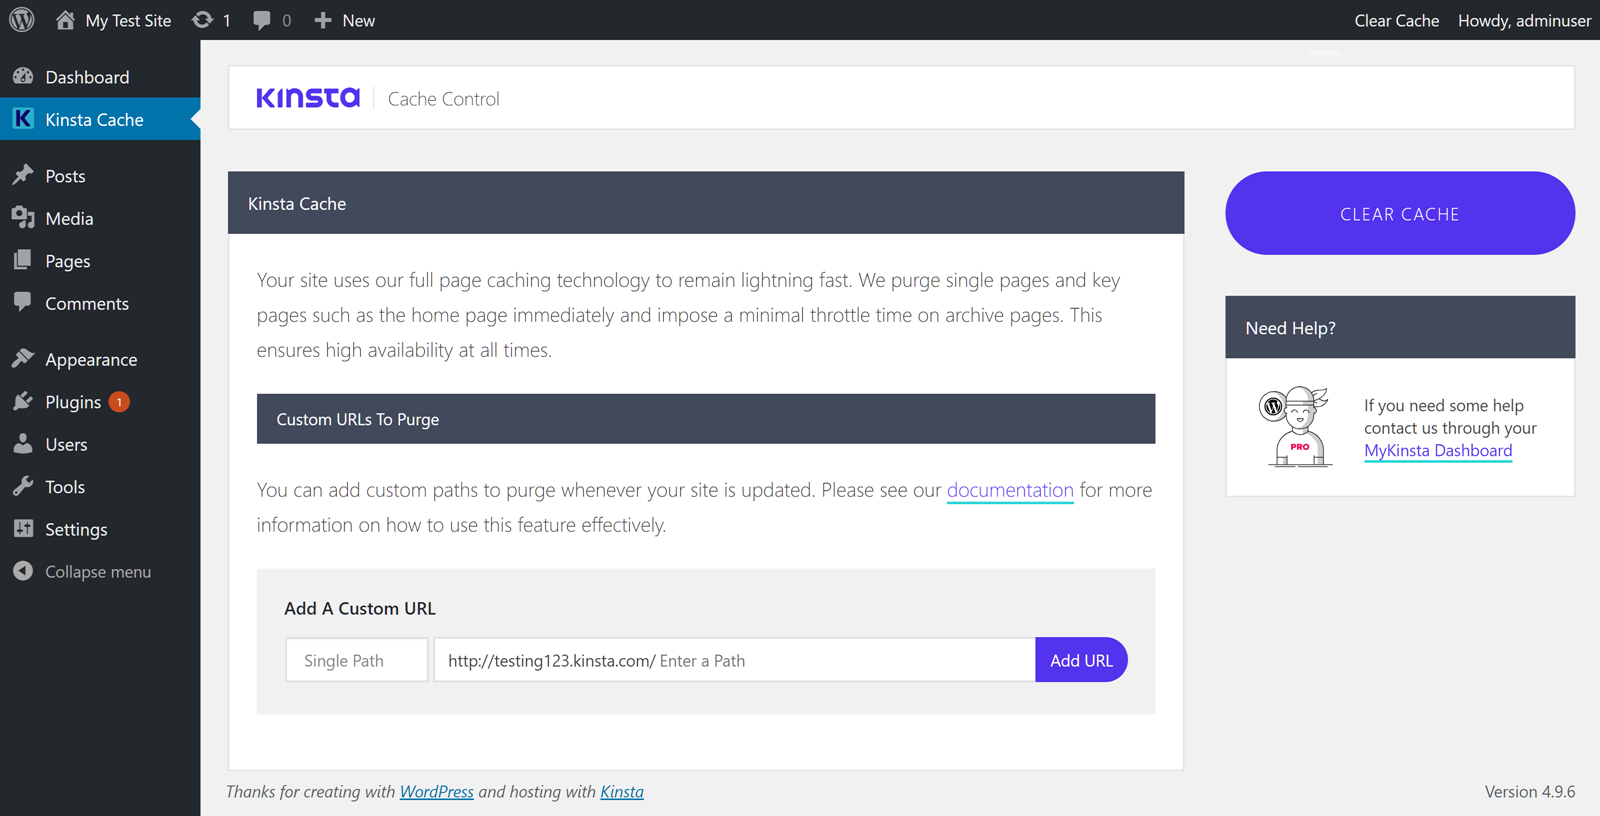Click the Tools wrench icon
This screenshot has height=816, width=1600.
pyautogui.click(x=23, y=486)
